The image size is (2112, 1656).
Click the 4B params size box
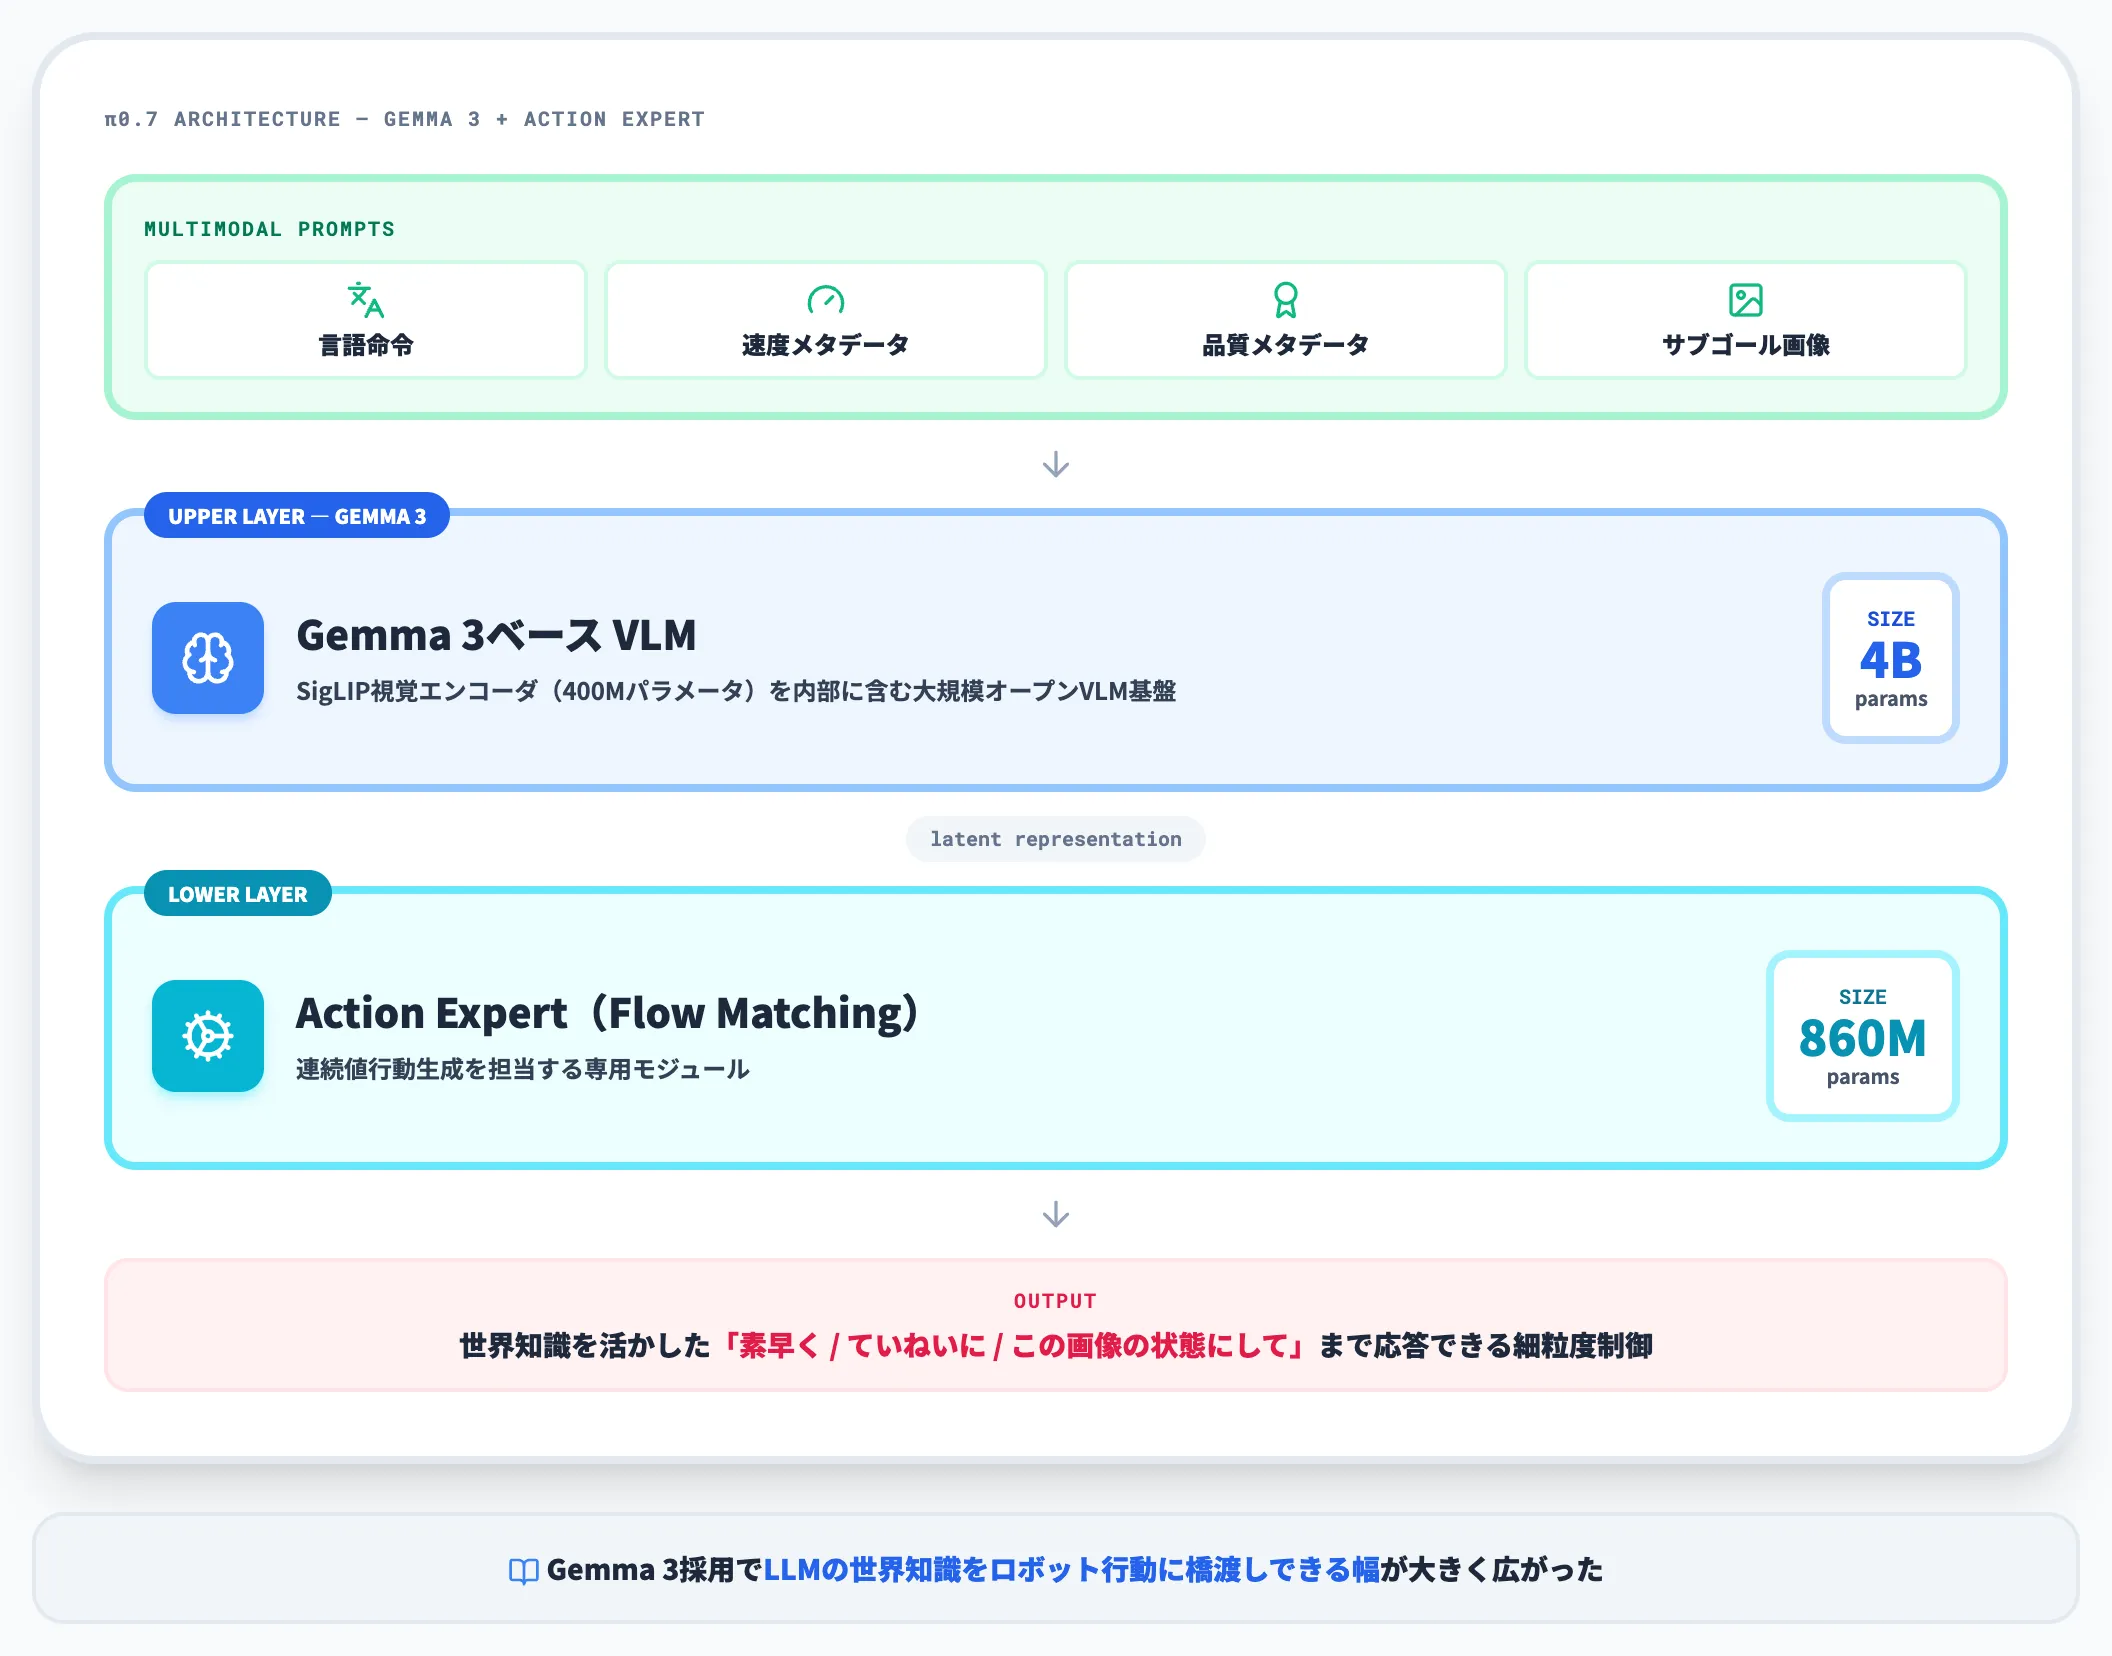click(x=1891, y=658)
